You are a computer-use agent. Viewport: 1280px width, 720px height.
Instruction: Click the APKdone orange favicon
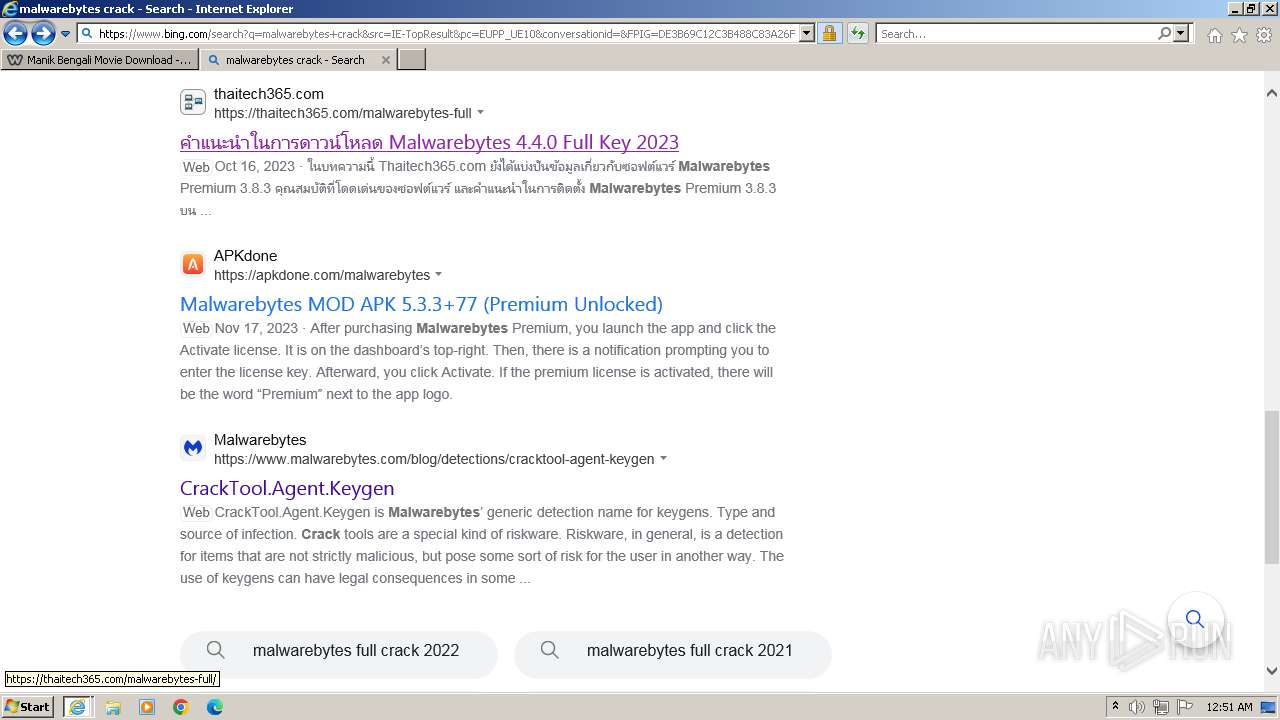(x=193, y=264)
